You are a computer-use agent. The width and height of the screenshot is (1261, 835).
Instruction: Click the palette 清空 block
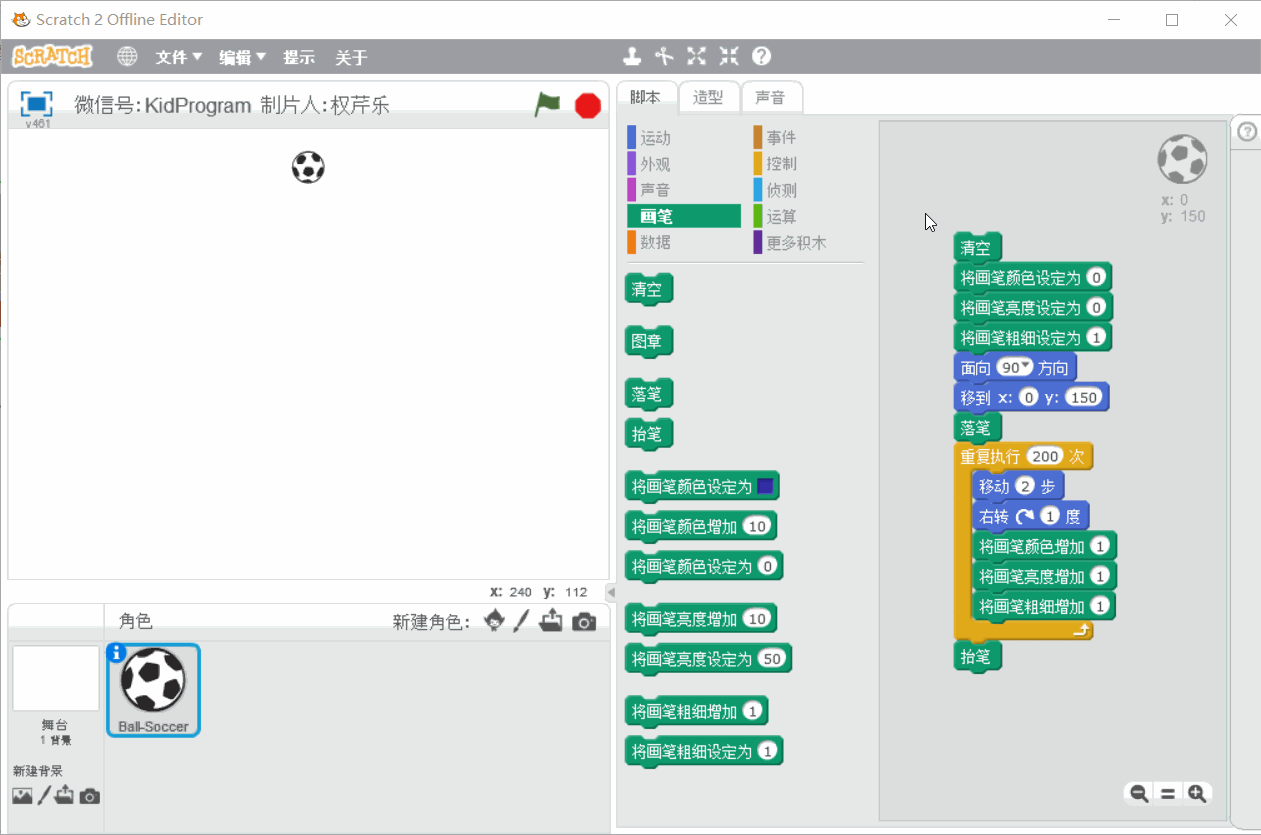pos(649,289)
